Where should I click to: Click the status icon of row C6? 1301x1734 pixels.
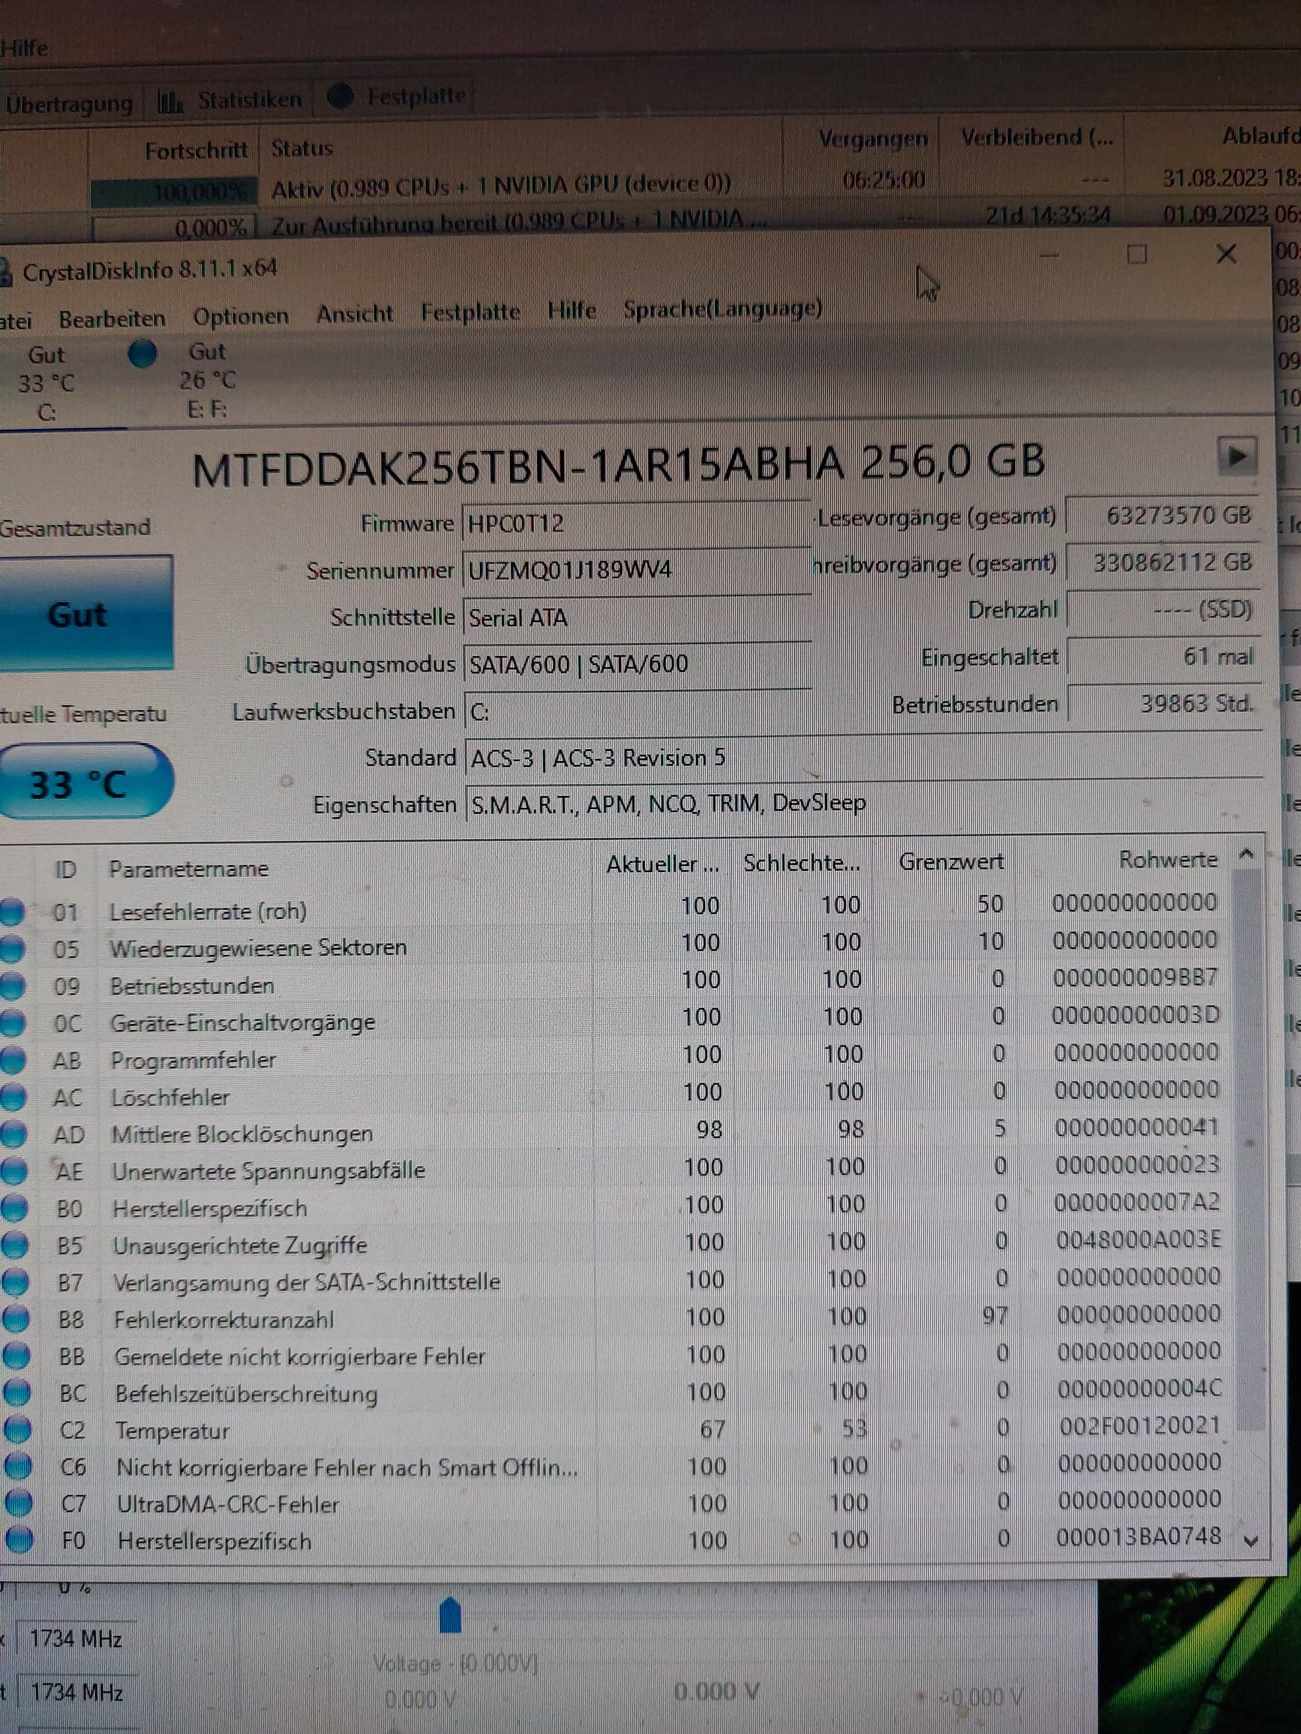(x=18, y=1467)
